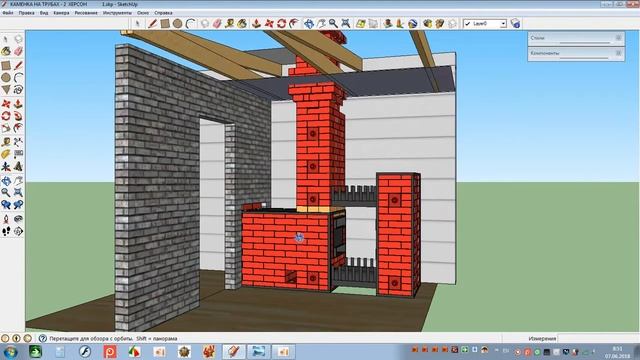Click the Get Models box icon
The image size is (640, 360).
[427, 24]
